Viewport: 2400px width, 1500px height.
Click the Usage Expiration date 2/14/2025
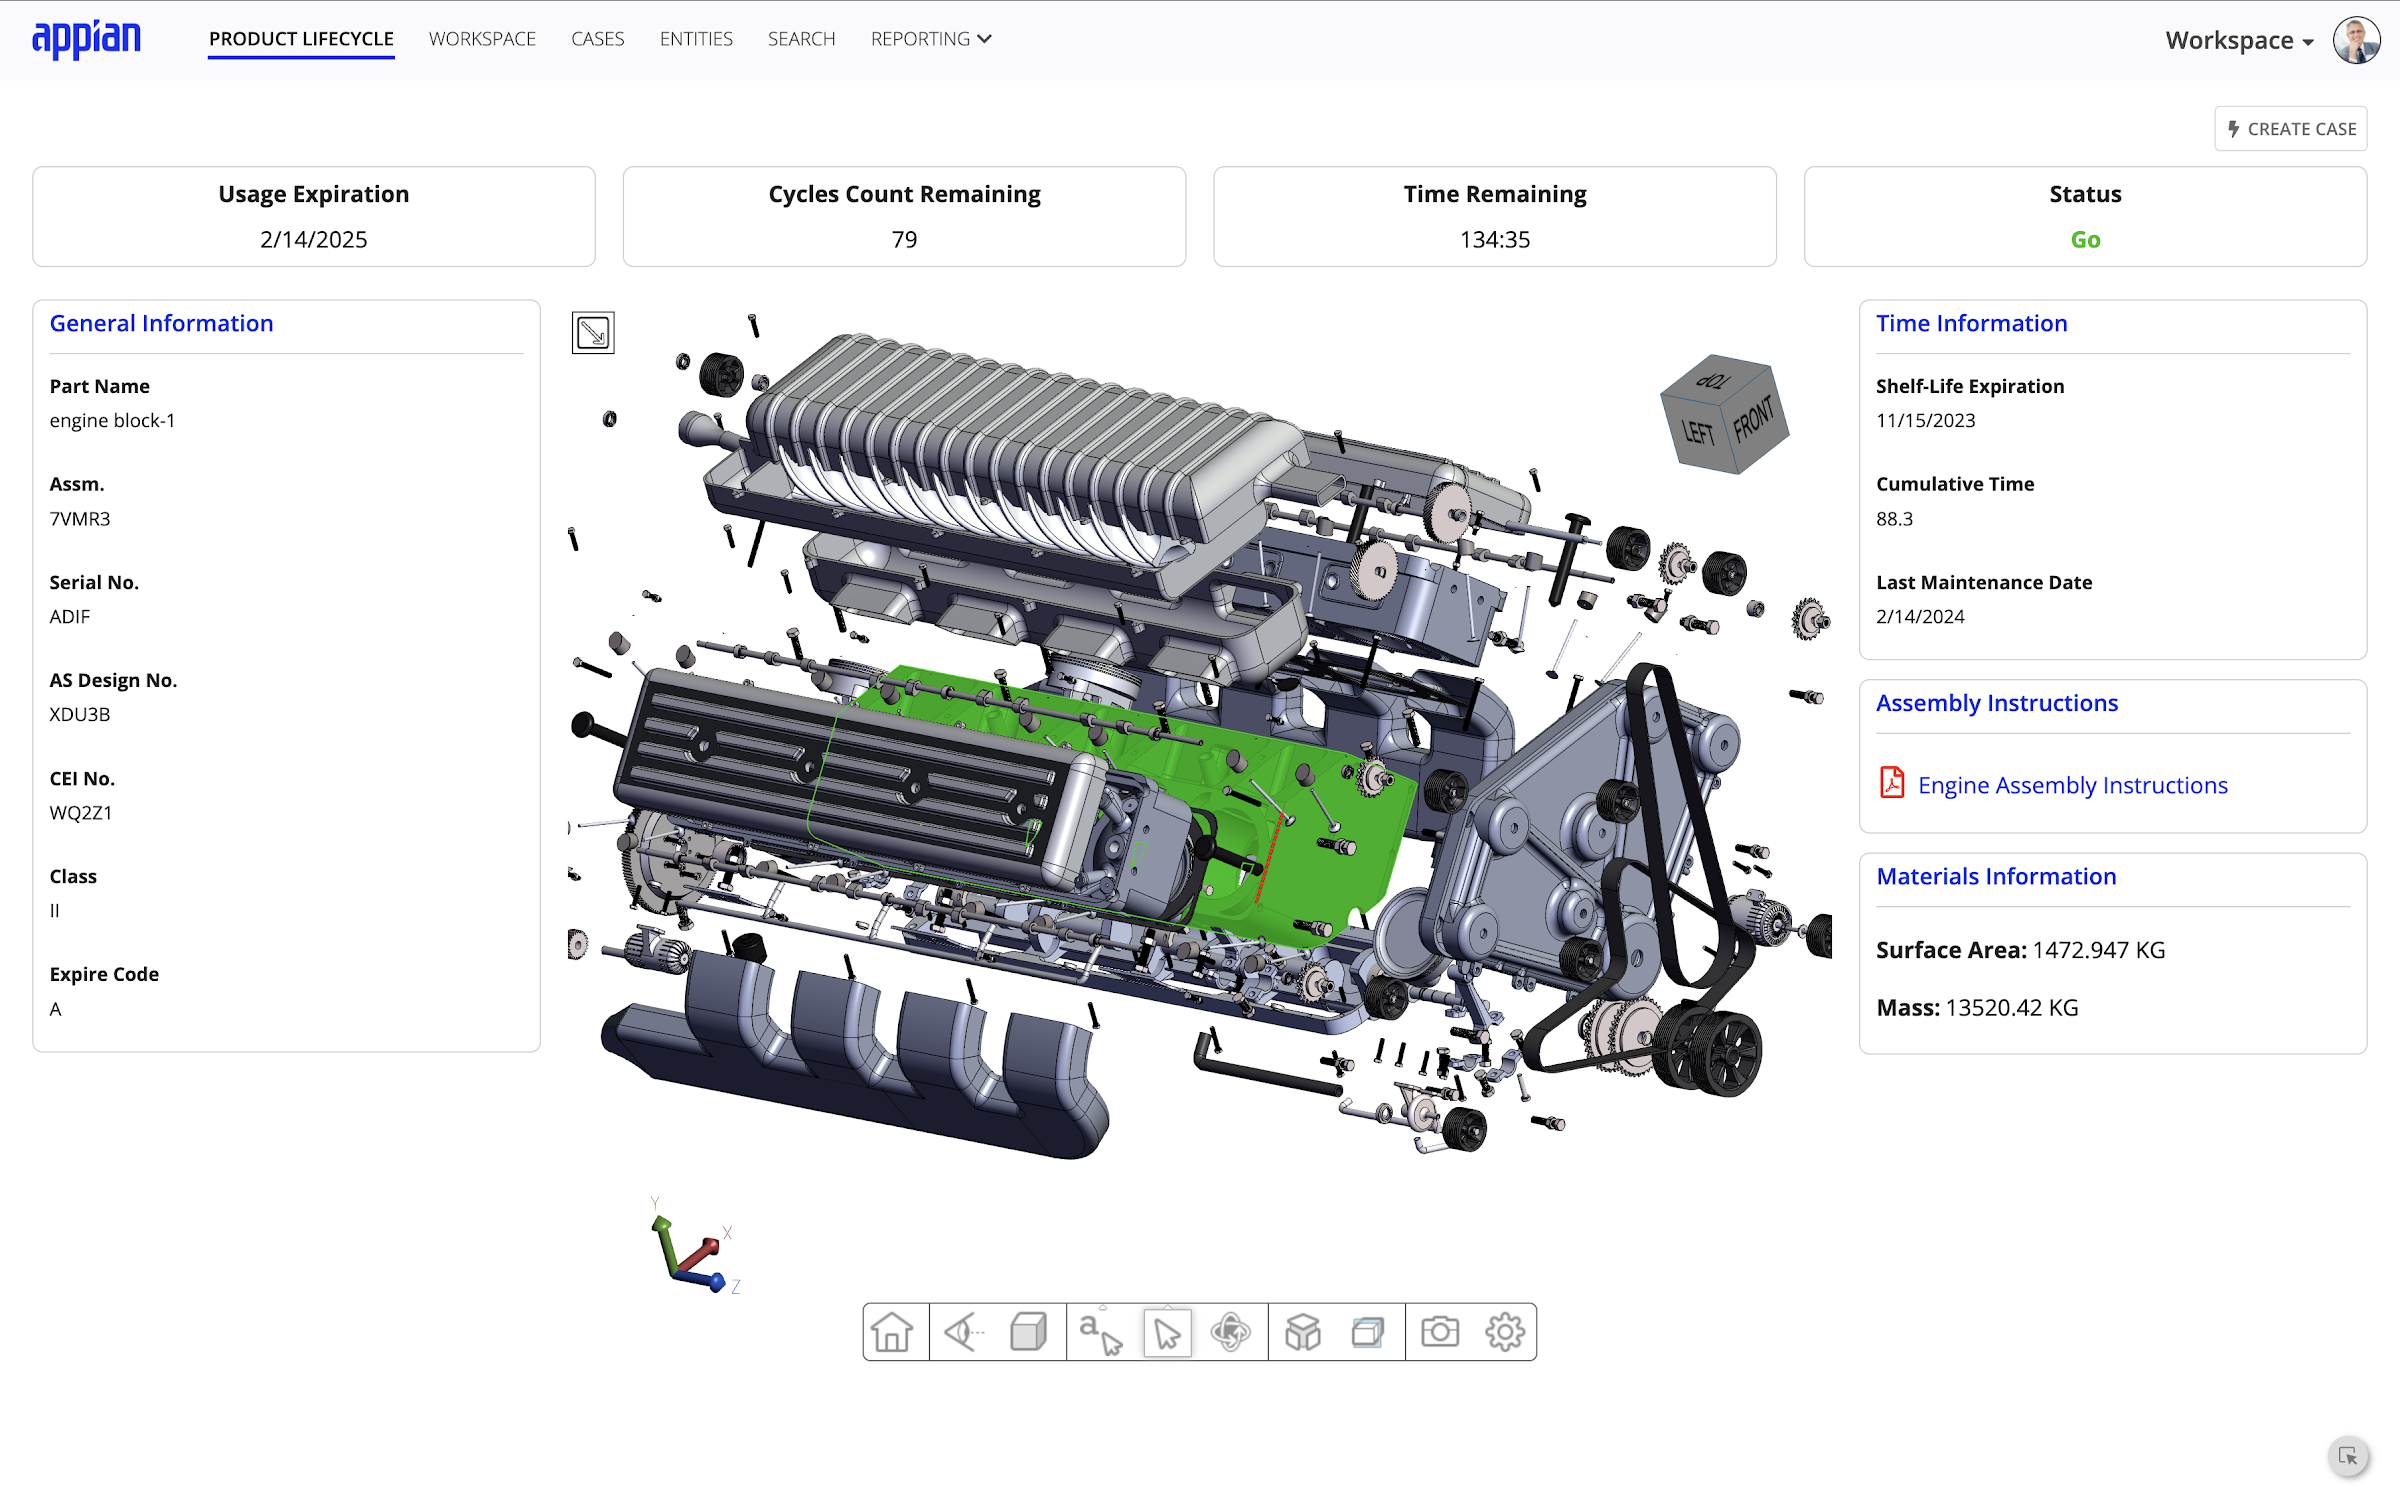click(x=314, y=239)
